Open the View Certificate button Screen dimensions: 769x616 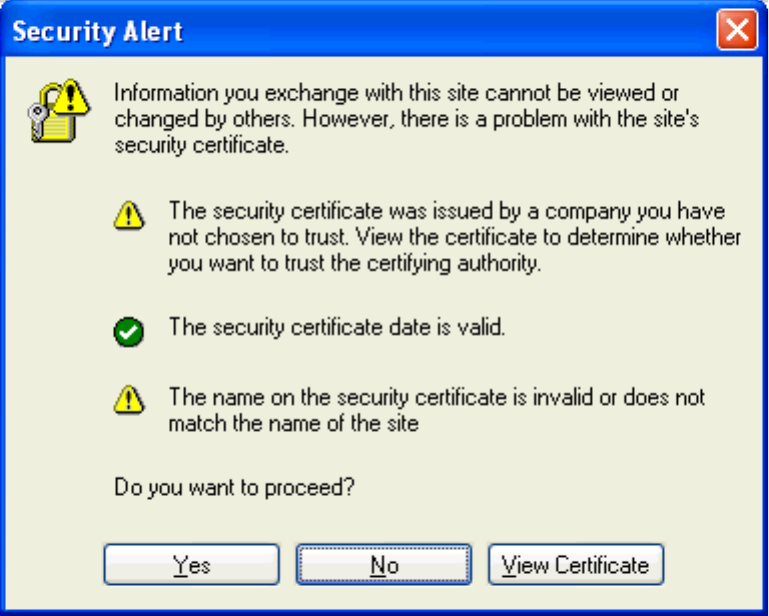575,565
